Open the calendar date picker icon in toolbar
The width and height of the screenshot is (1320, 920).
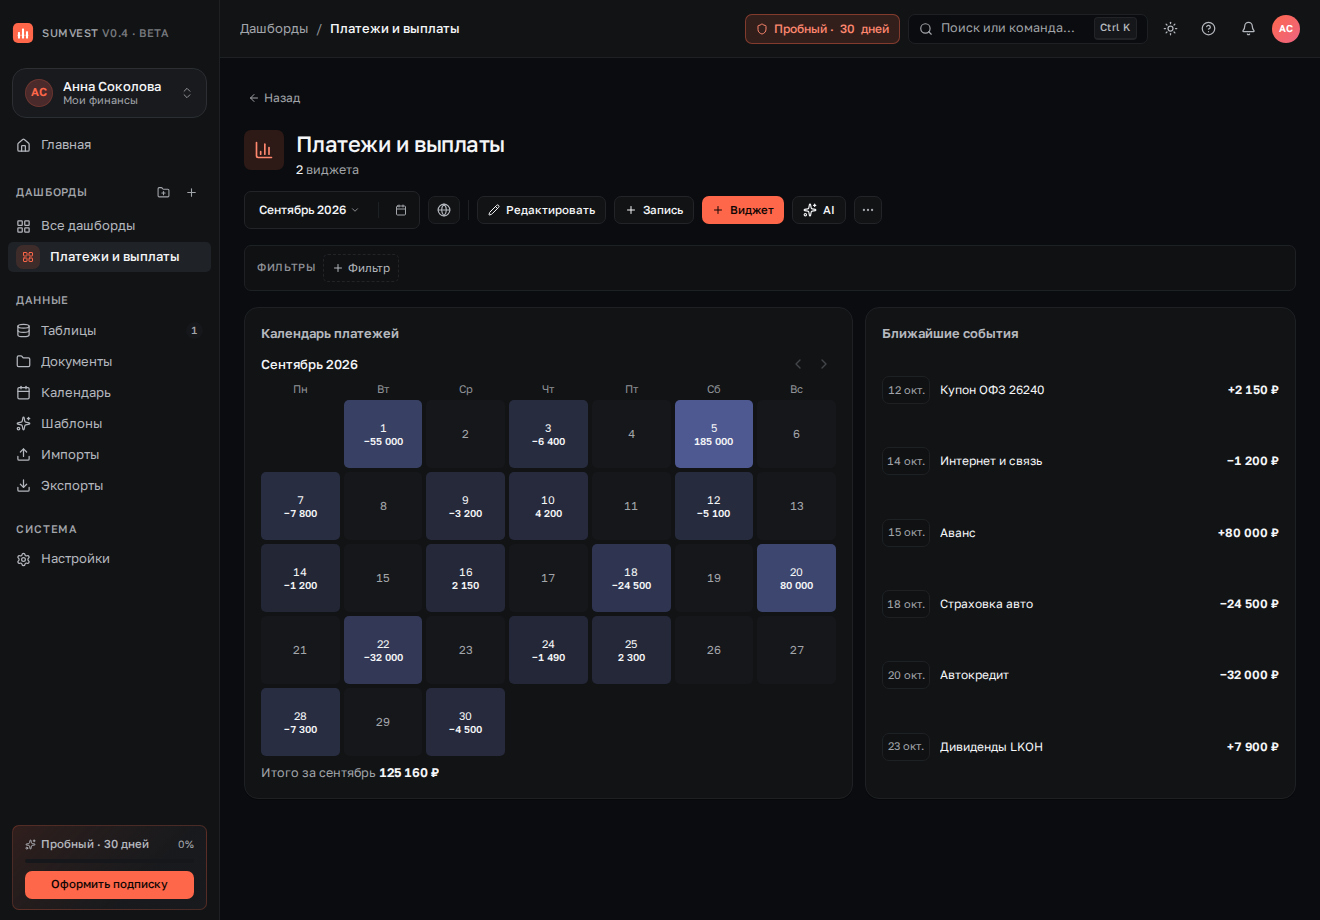401,210
